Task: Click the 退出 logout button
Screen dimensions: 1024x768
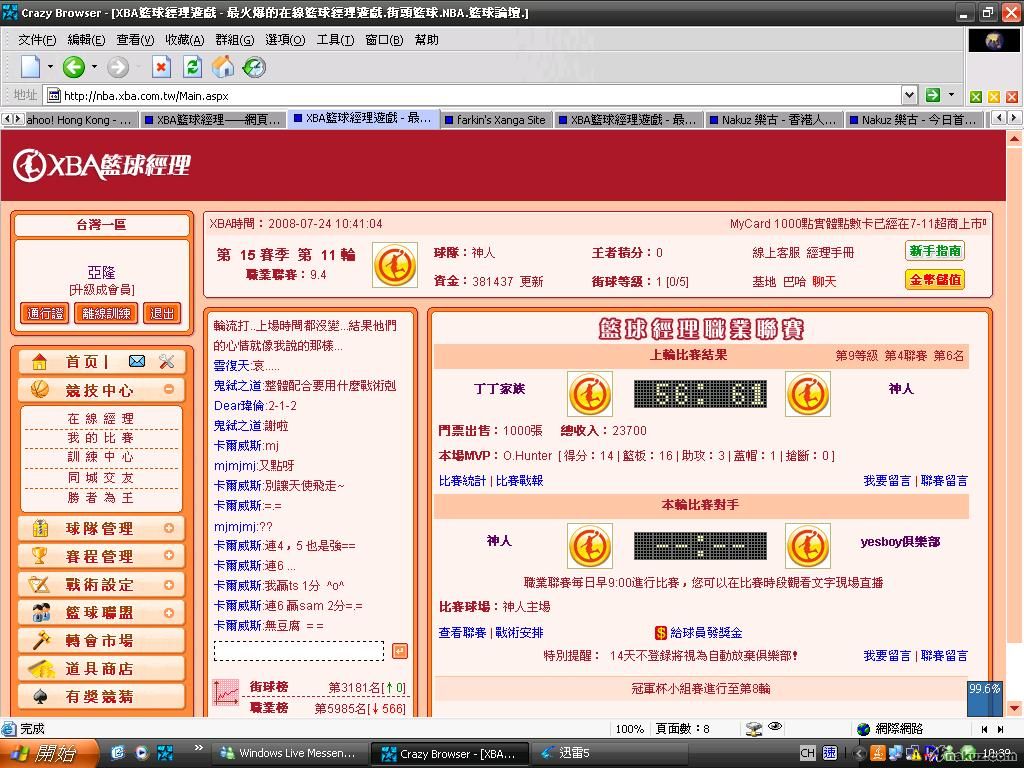Action: [x=161, y=313]
